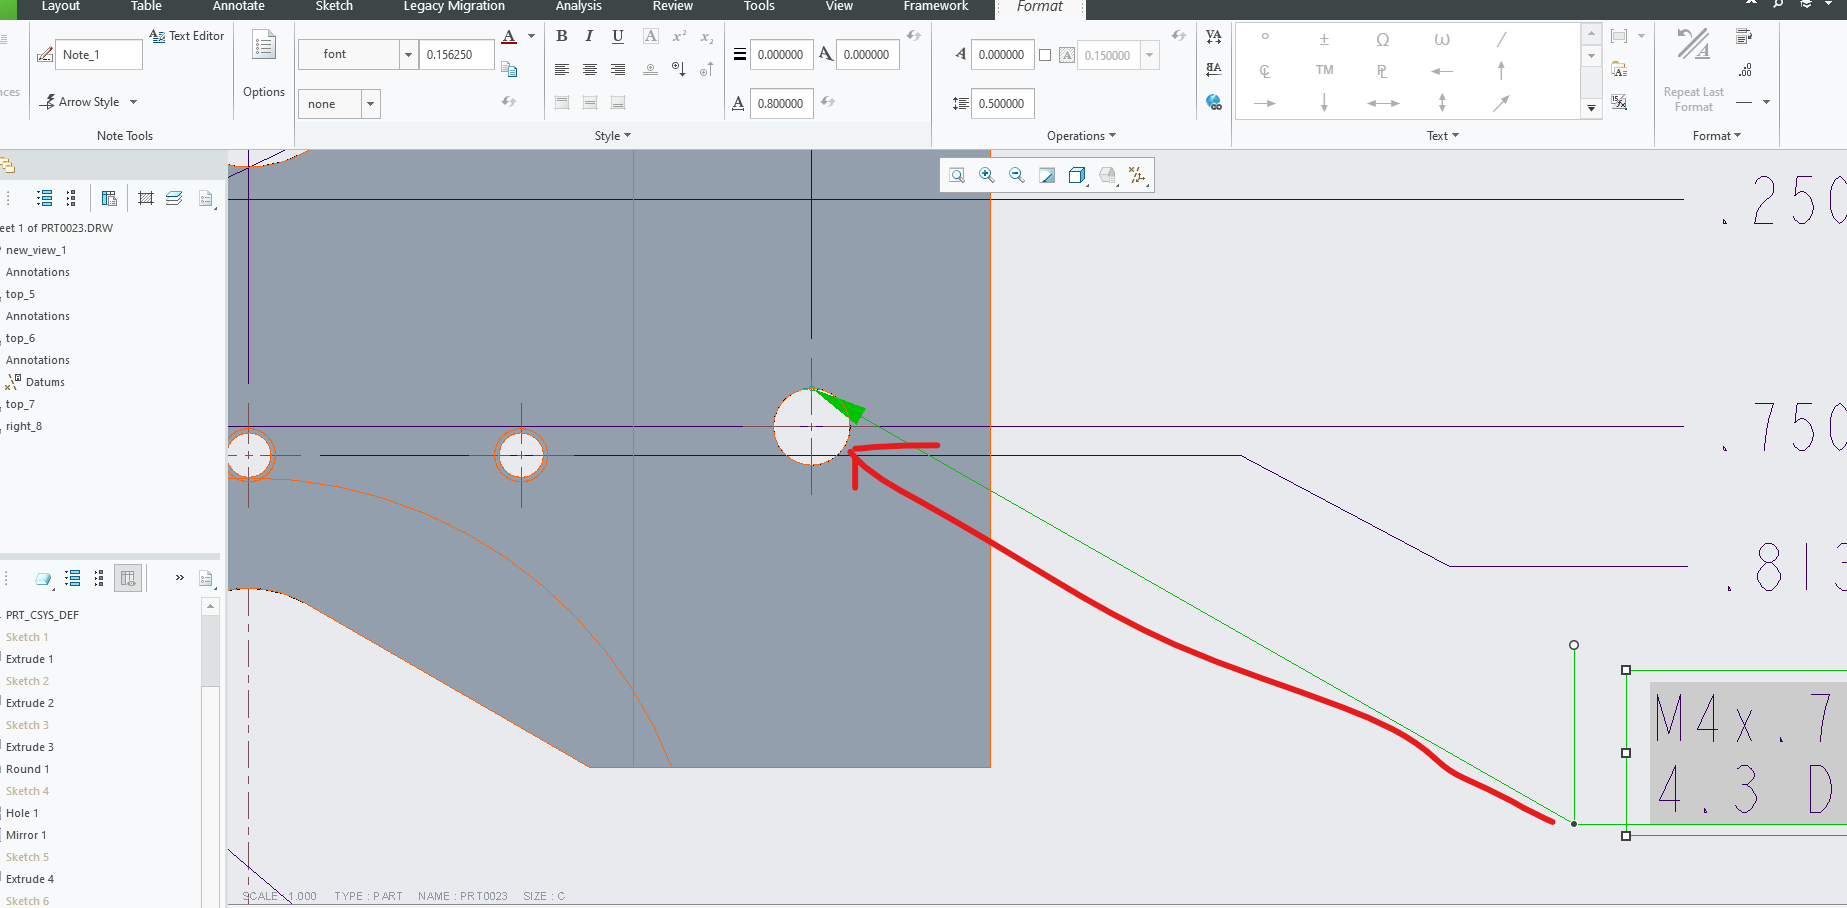Zoom in using the graphics toolbar

987,176
